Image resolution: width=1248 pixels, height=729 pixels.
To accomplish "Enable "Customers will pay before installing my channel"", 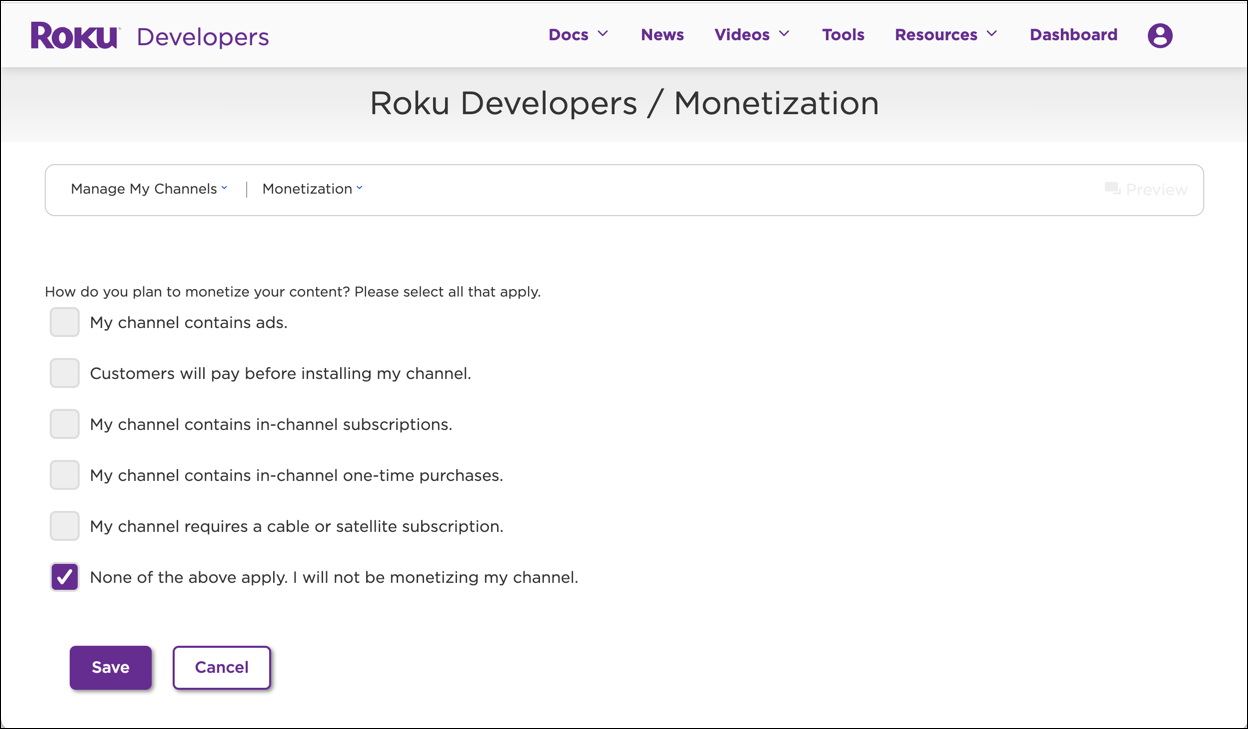I will (64, 373).
